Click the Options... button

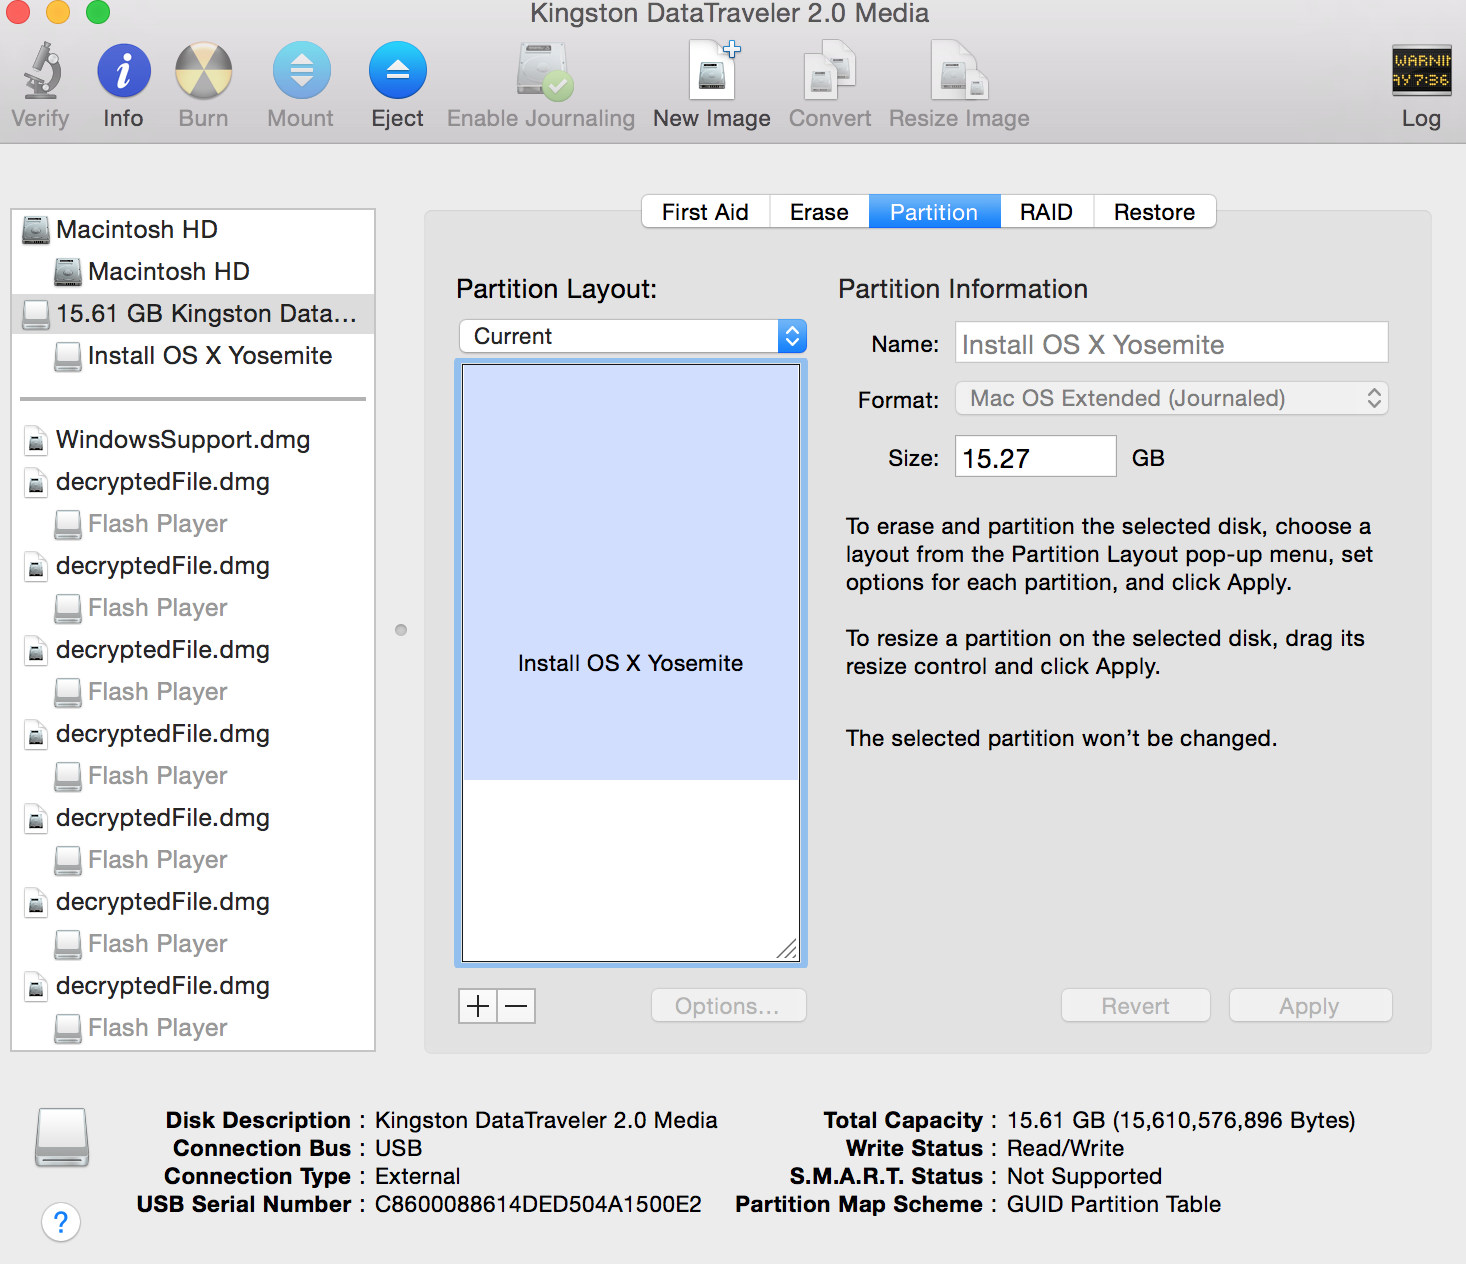728,1006
